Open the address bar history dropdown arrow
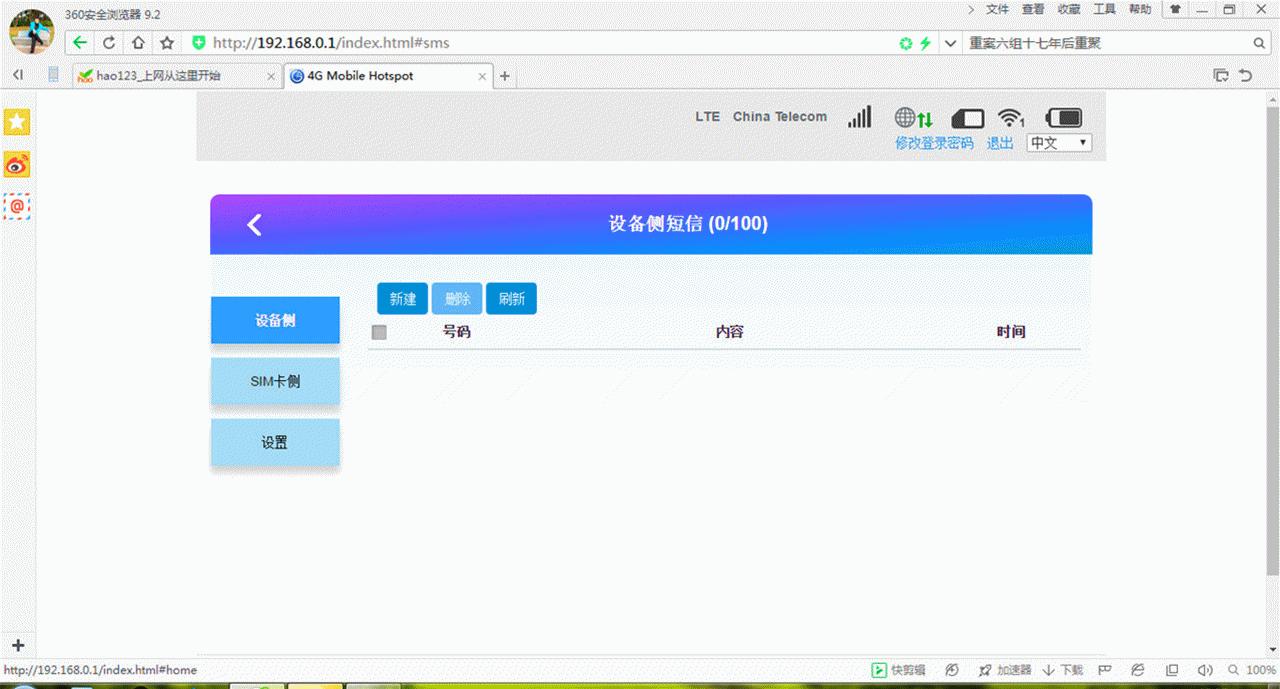Screen dimensions: 1280x689 coord(950,42)
